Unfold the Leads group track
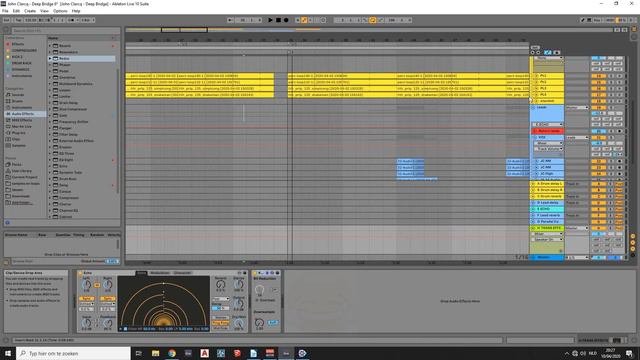 (x=533, y=108)
